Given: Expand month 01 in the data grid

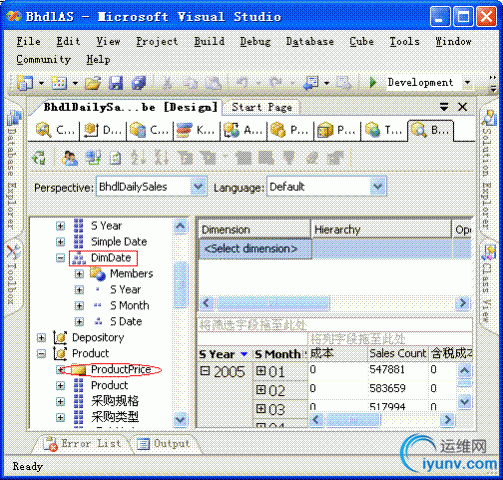Looking at the screenshot, I should tap(260, 371).
